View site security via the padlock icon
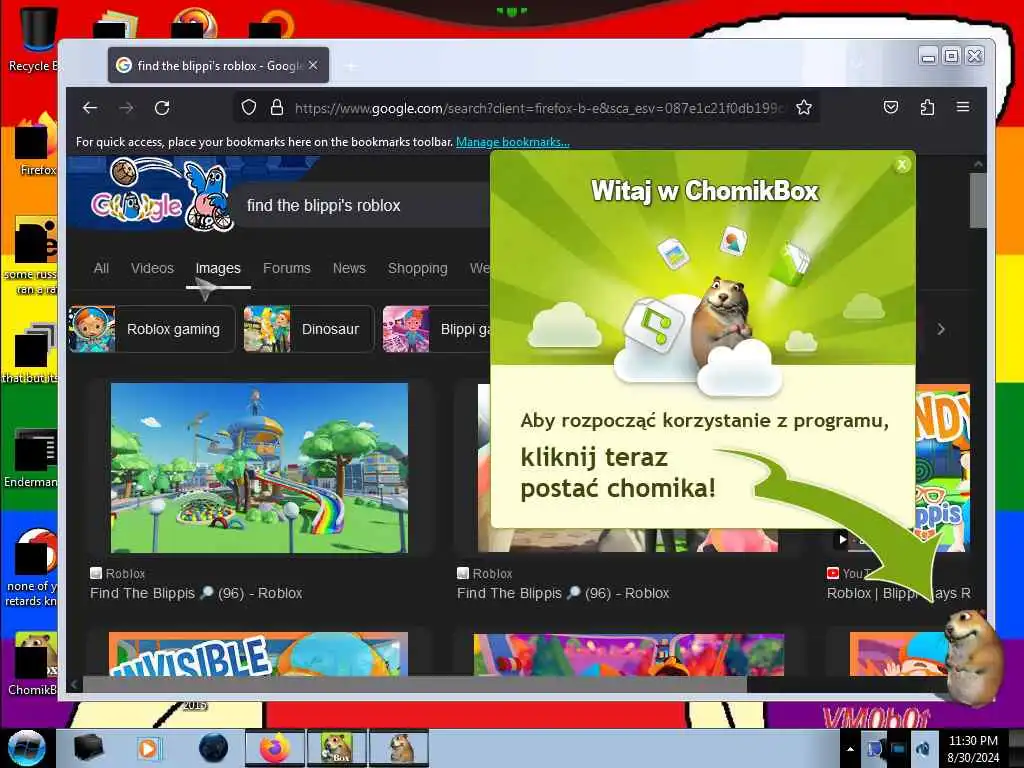This screenshot has width=1024, height=768. (x=277, y=107)
